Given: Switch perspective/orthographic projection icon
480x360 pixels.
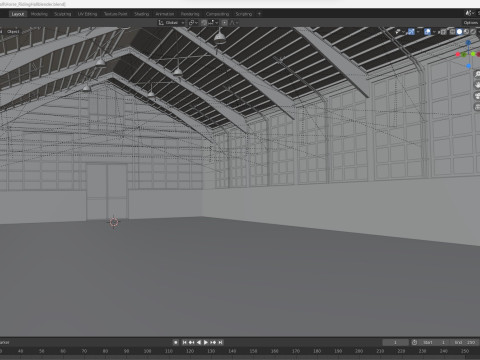Looking at the screenshot, I should pos(477,107).
